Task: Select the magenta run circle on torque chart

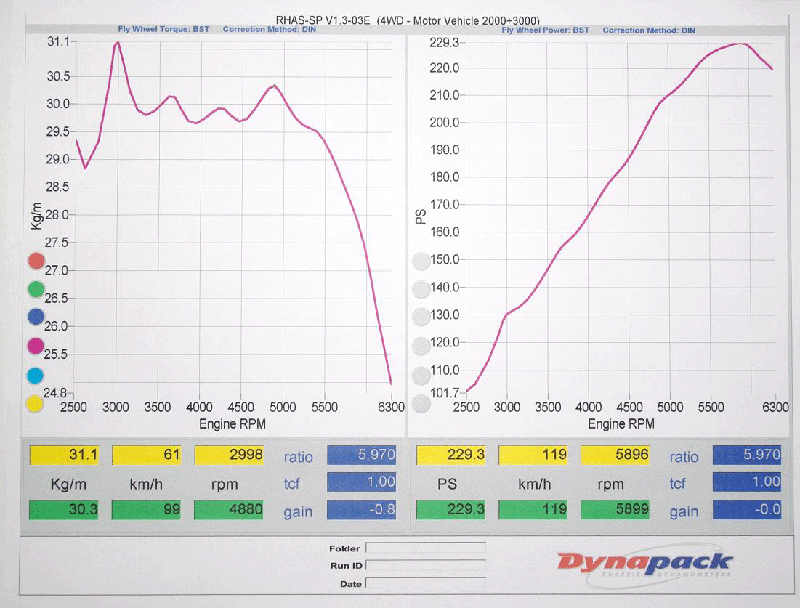Action: click(x=36, y=347)
